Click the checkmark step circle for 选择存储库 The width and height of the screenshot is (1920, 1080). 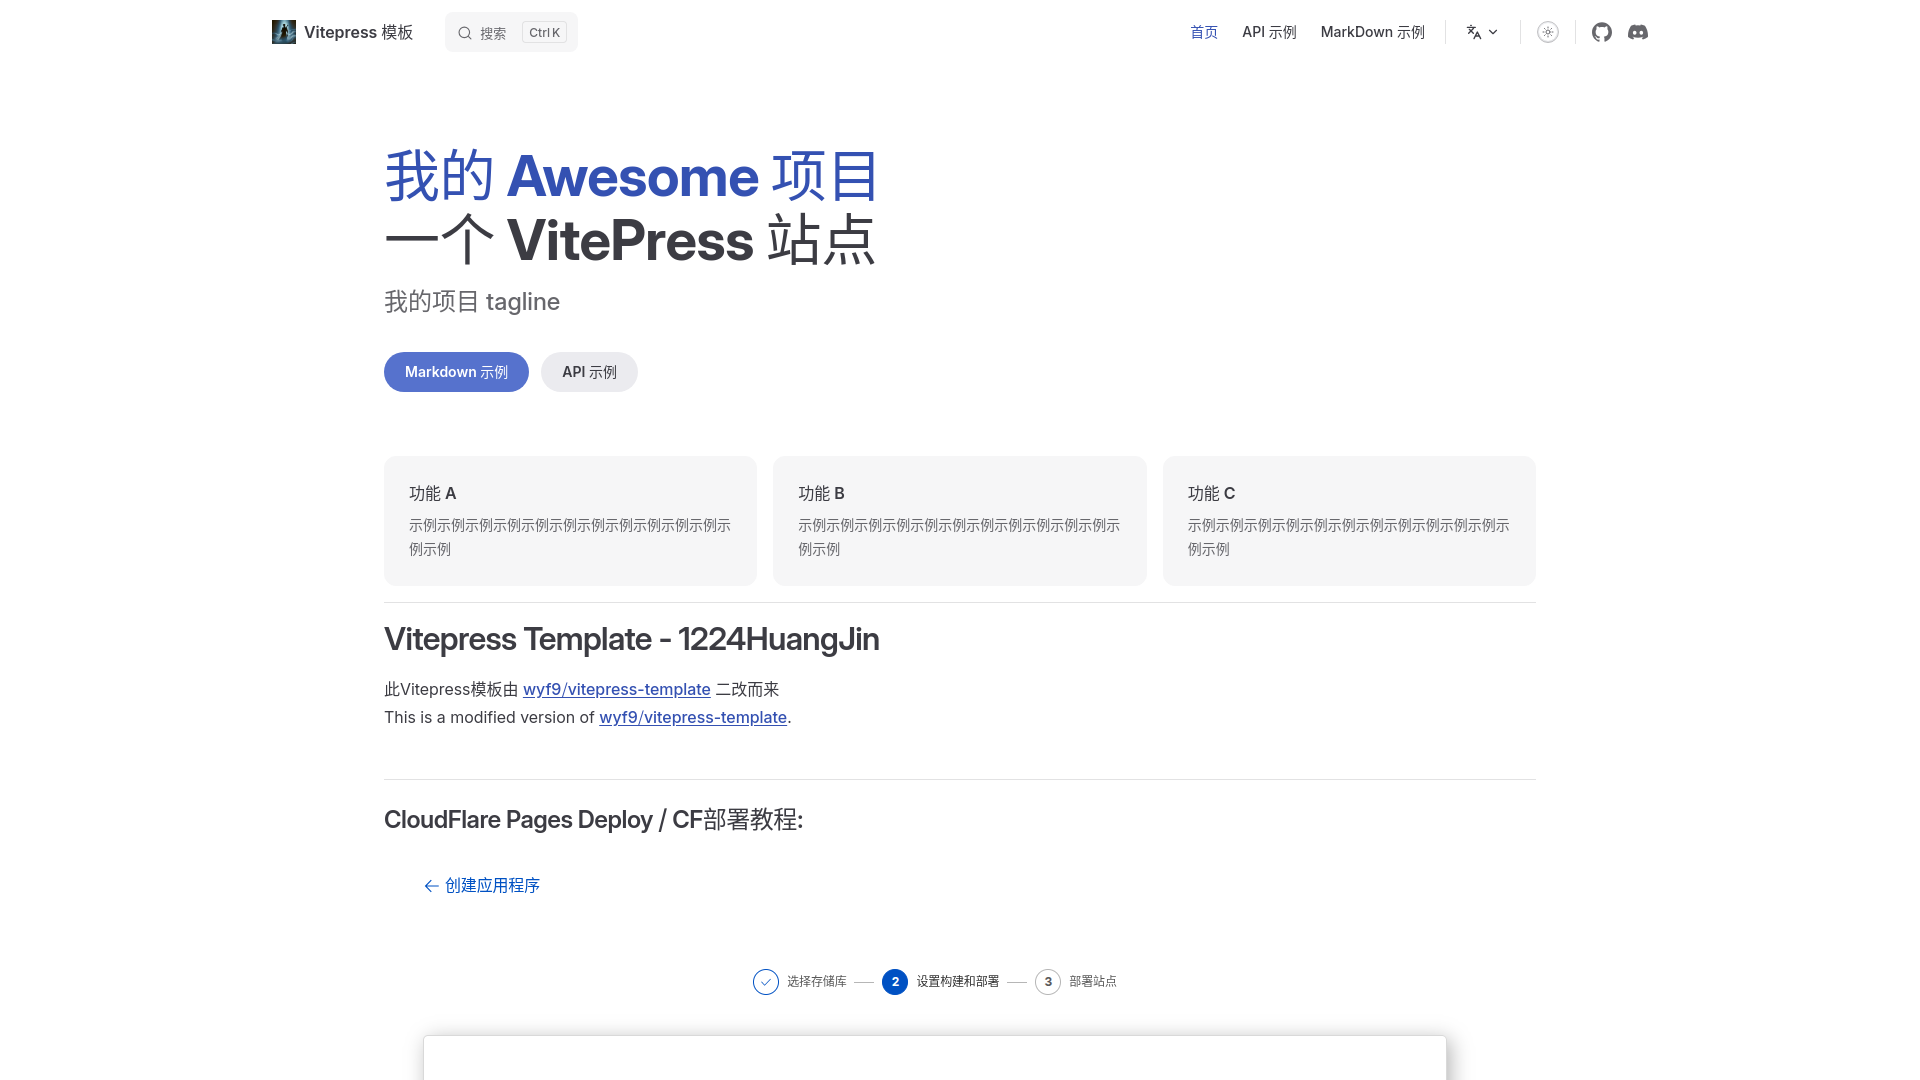click(x=766, y=982)
